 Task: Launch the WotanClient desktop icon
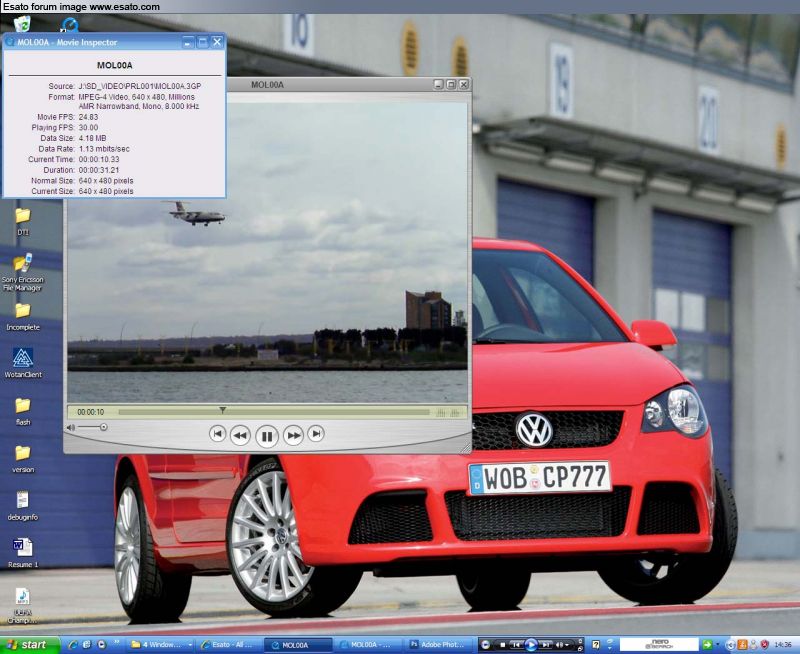coord(23,363)
